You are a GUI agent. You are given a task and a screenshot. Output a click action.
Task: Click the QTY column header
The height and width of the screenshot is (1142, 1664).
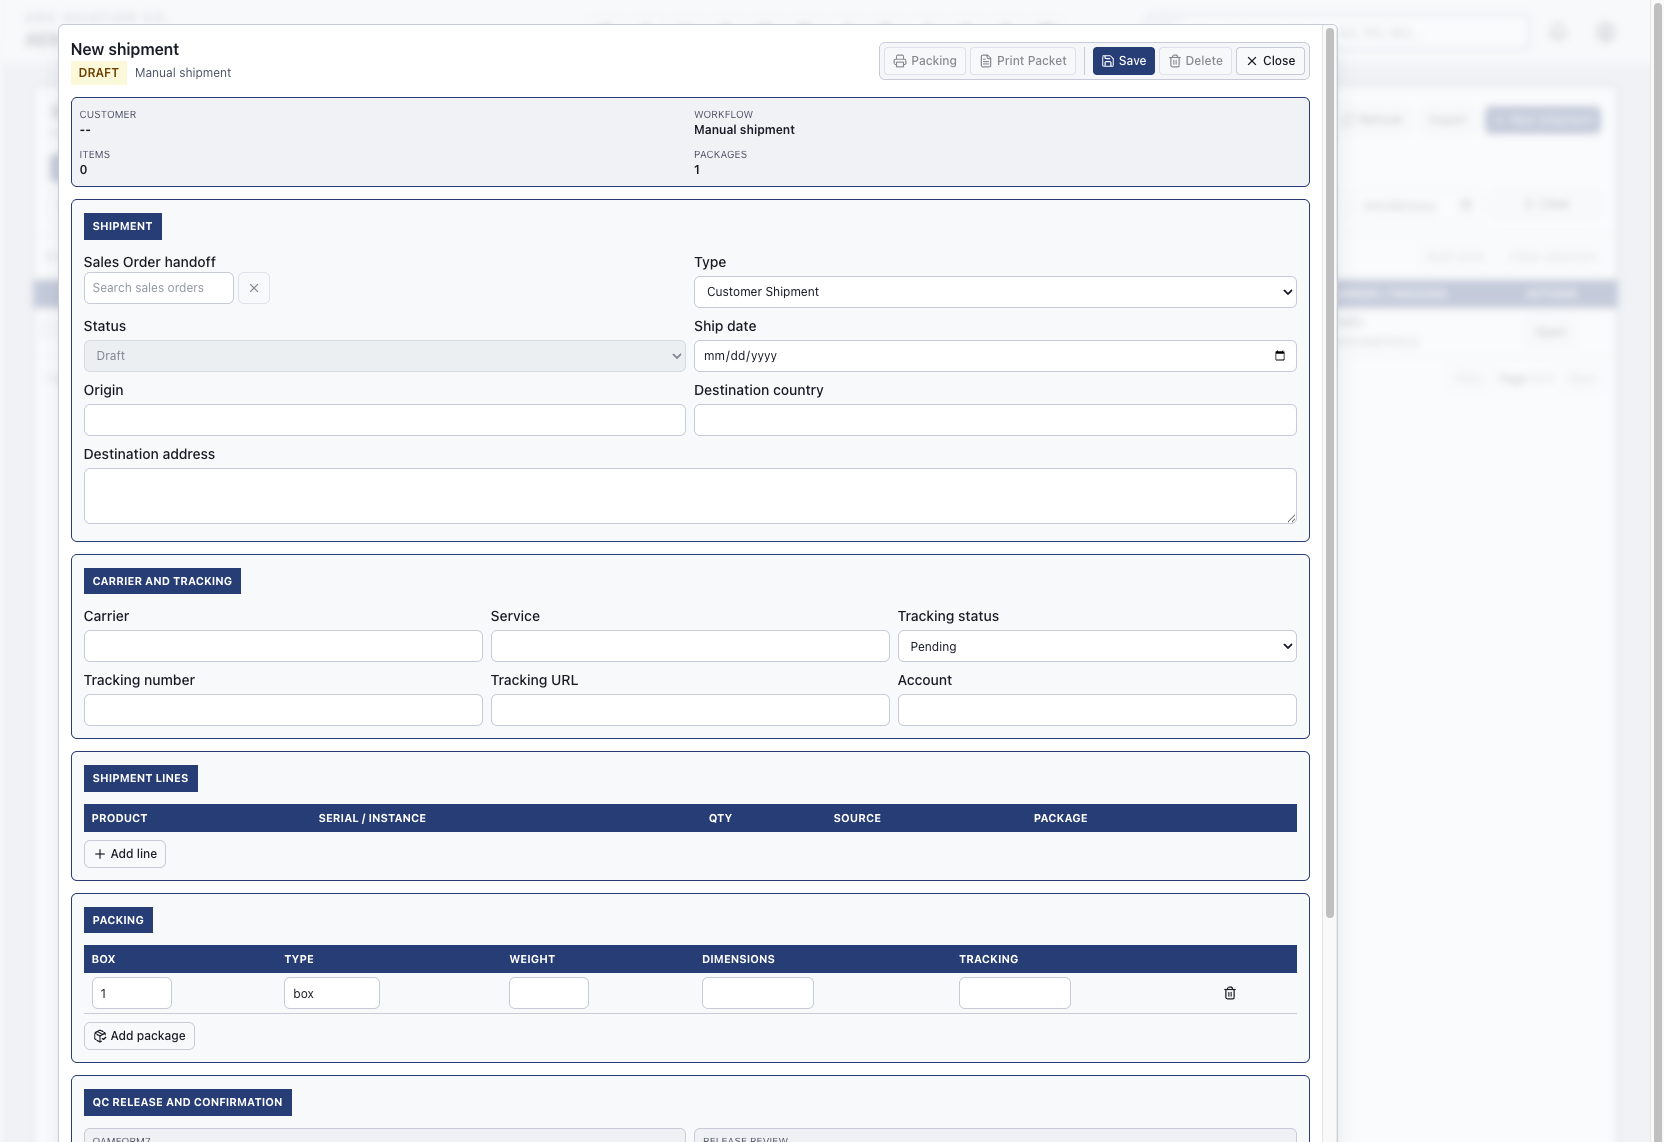pyautogui.click(x=721, y=818)
